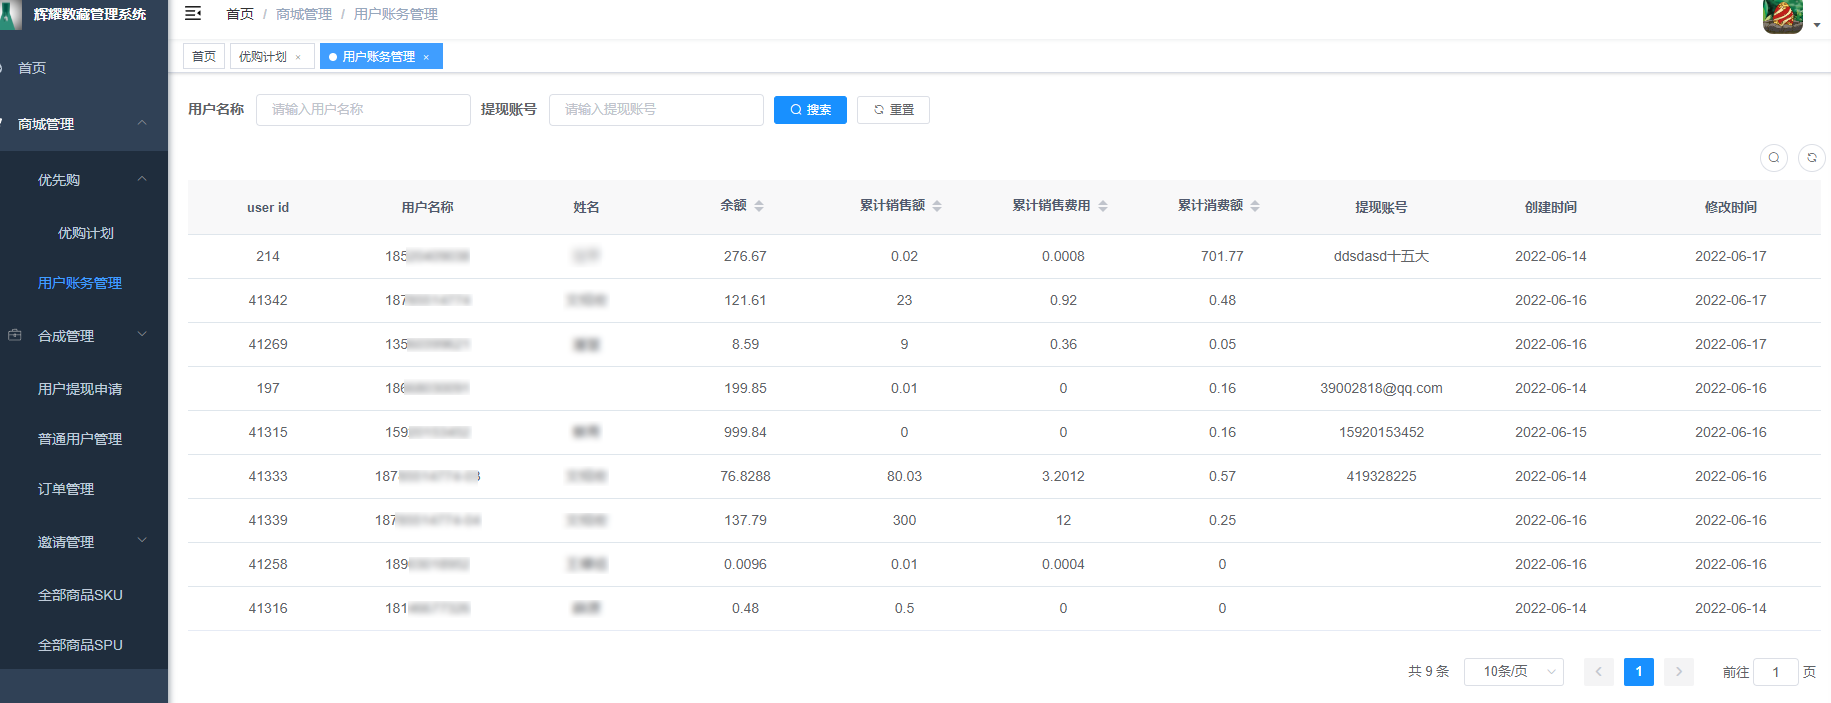Open 用户提现申请 in the sidebar

[x=80, y=389]
